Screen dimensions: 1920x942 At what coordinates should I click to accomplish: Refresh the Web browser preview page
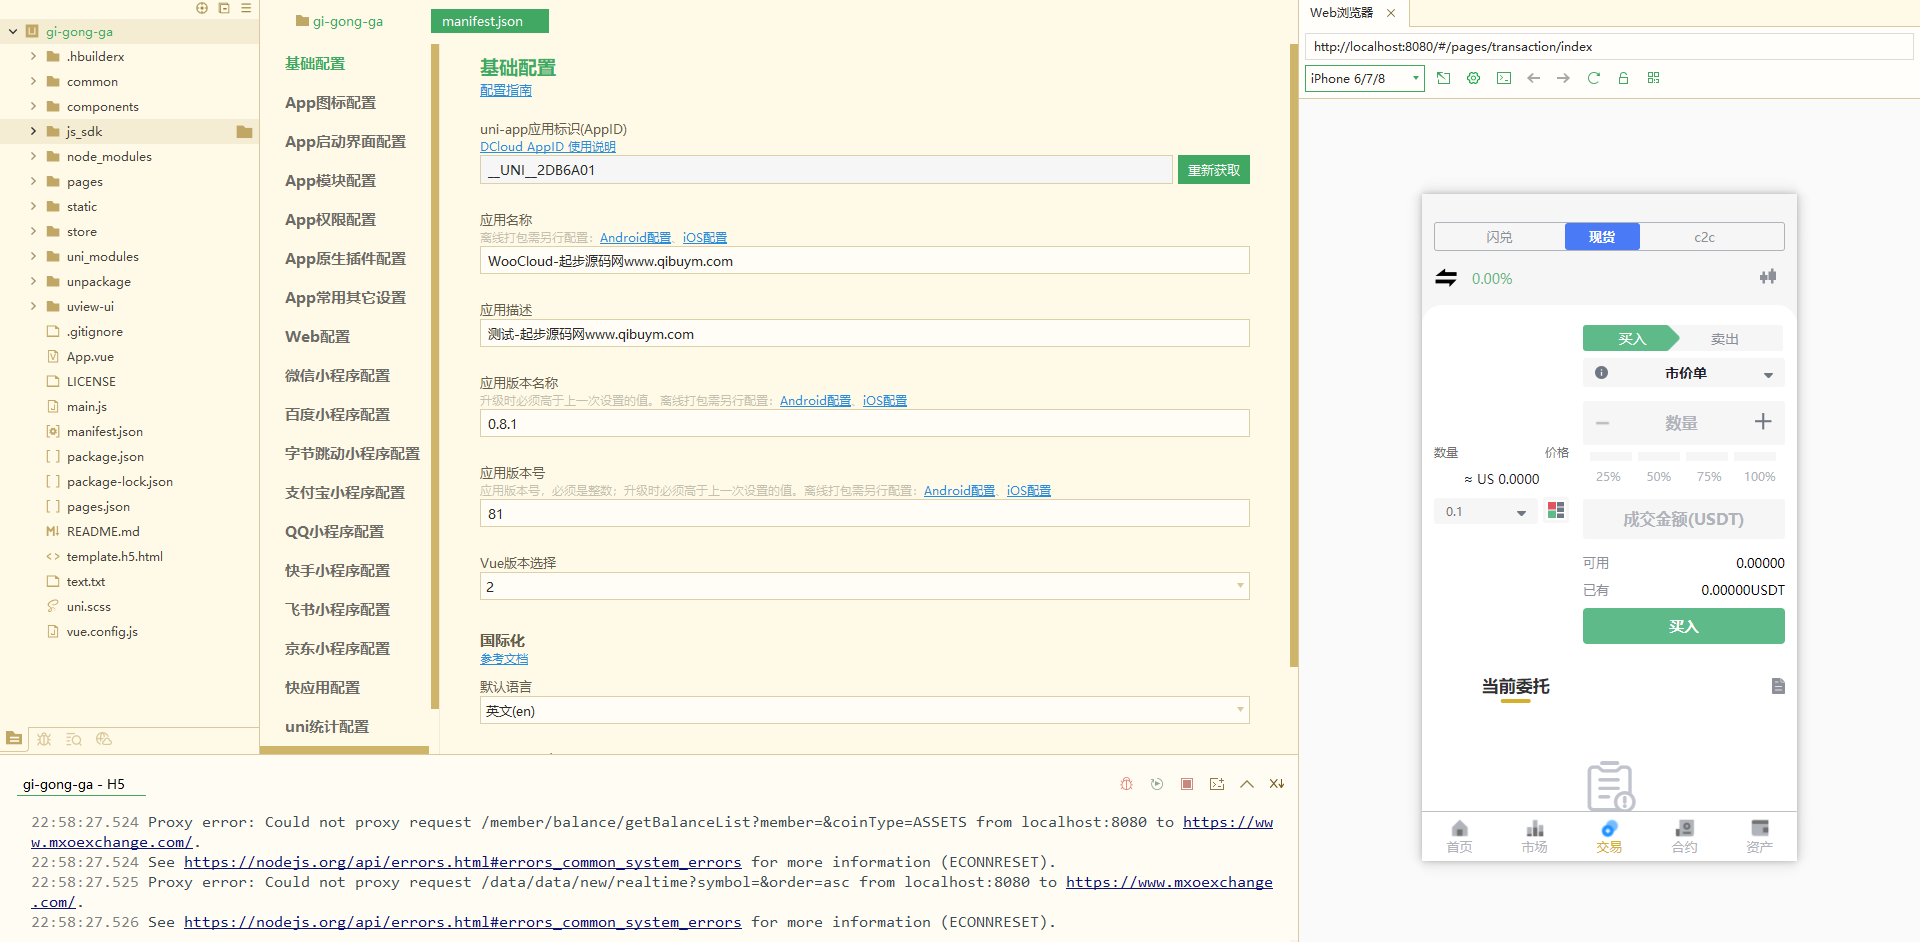point(1594,78)
